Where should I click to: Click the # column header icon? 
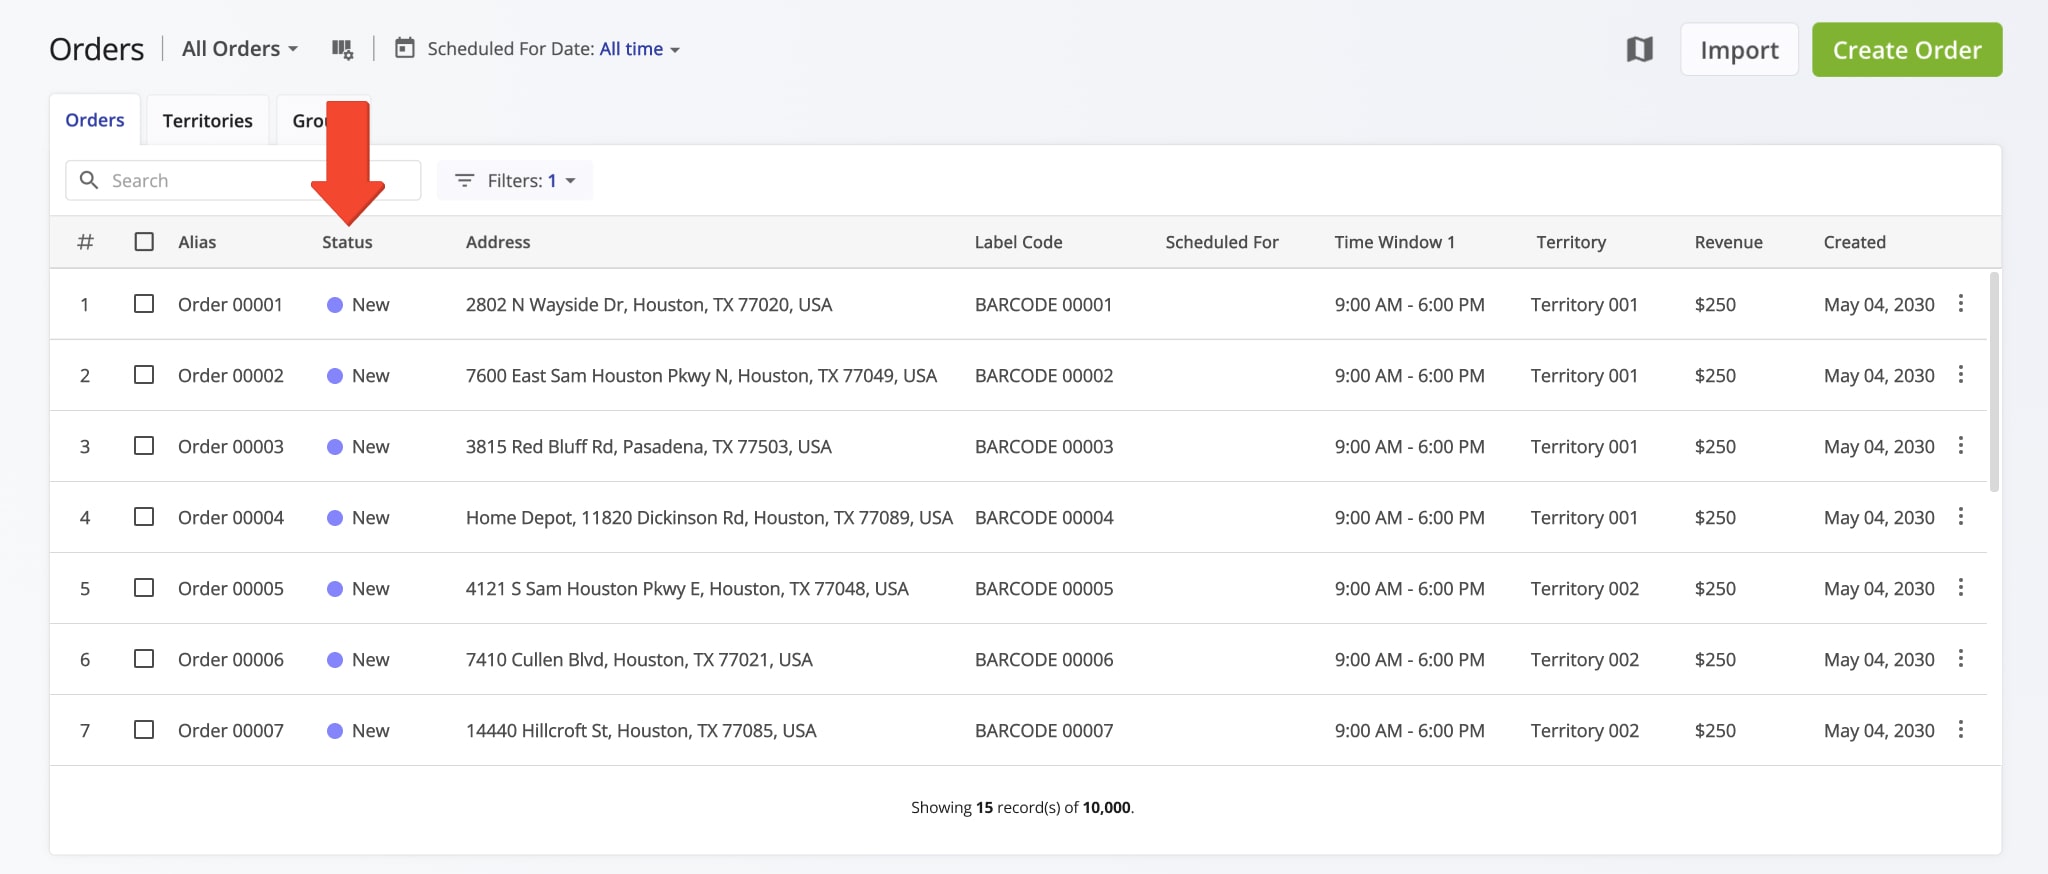[x=85, y=242]
